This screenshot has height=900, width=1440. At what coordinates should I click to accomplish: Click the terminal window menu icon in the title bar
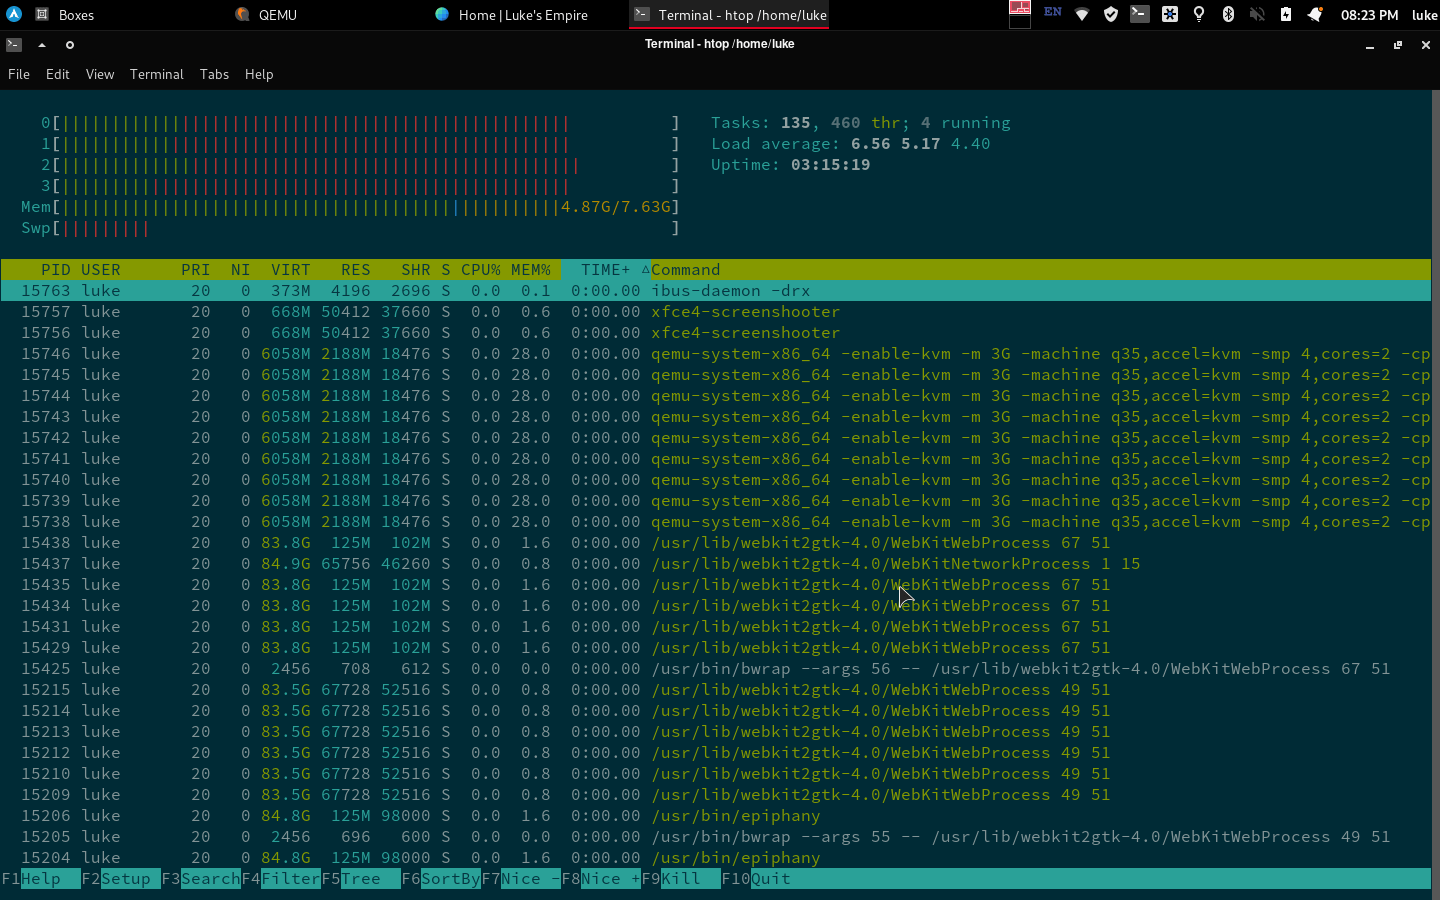pyautogui.click(x=14, y=44)
